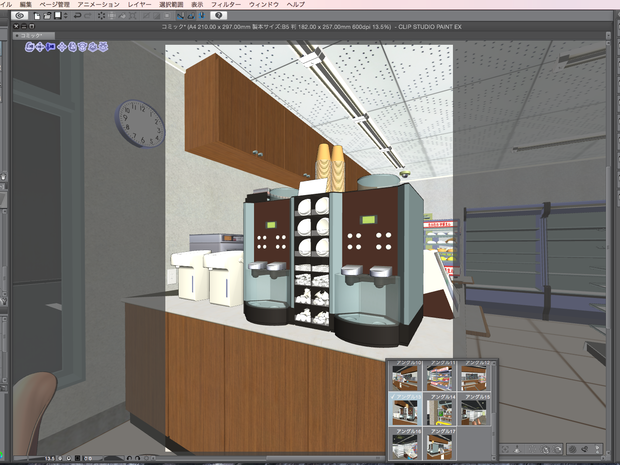
Task: Expand the save options arrow beside disk icon
Action: coord(66,16)
